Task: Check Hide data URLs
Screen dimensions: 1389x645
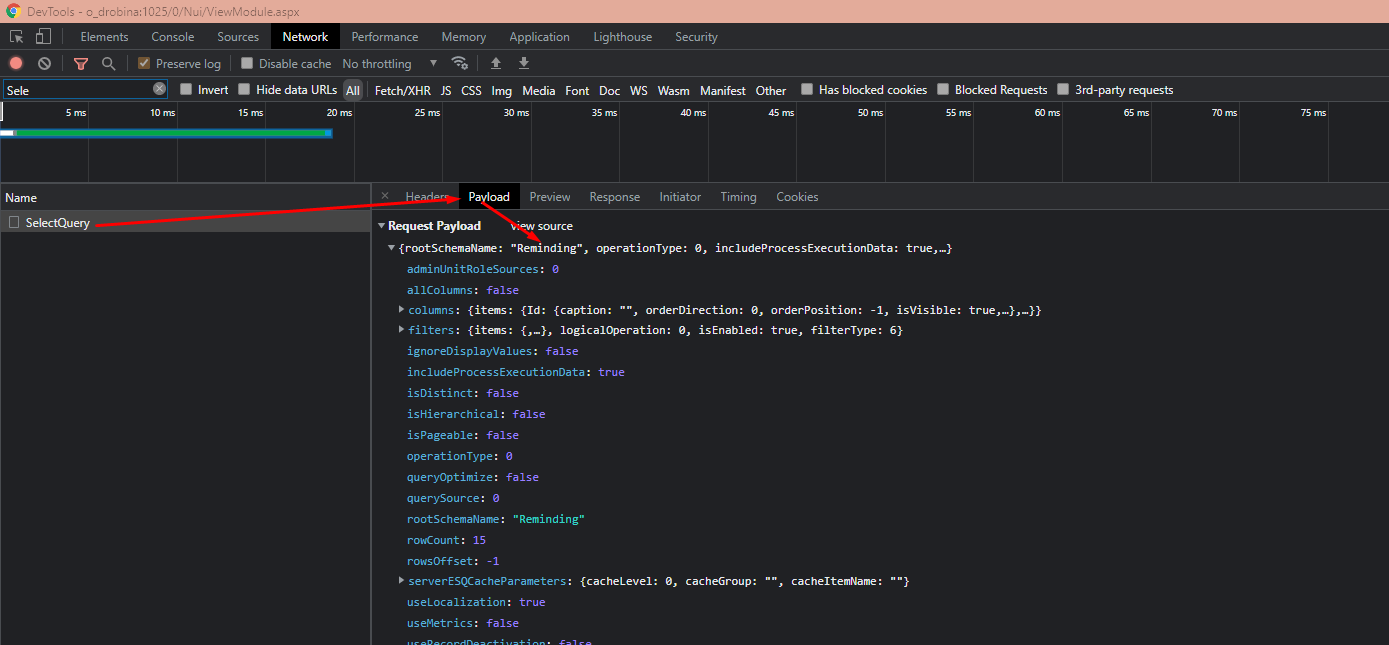Action: (x=244, y=89)
